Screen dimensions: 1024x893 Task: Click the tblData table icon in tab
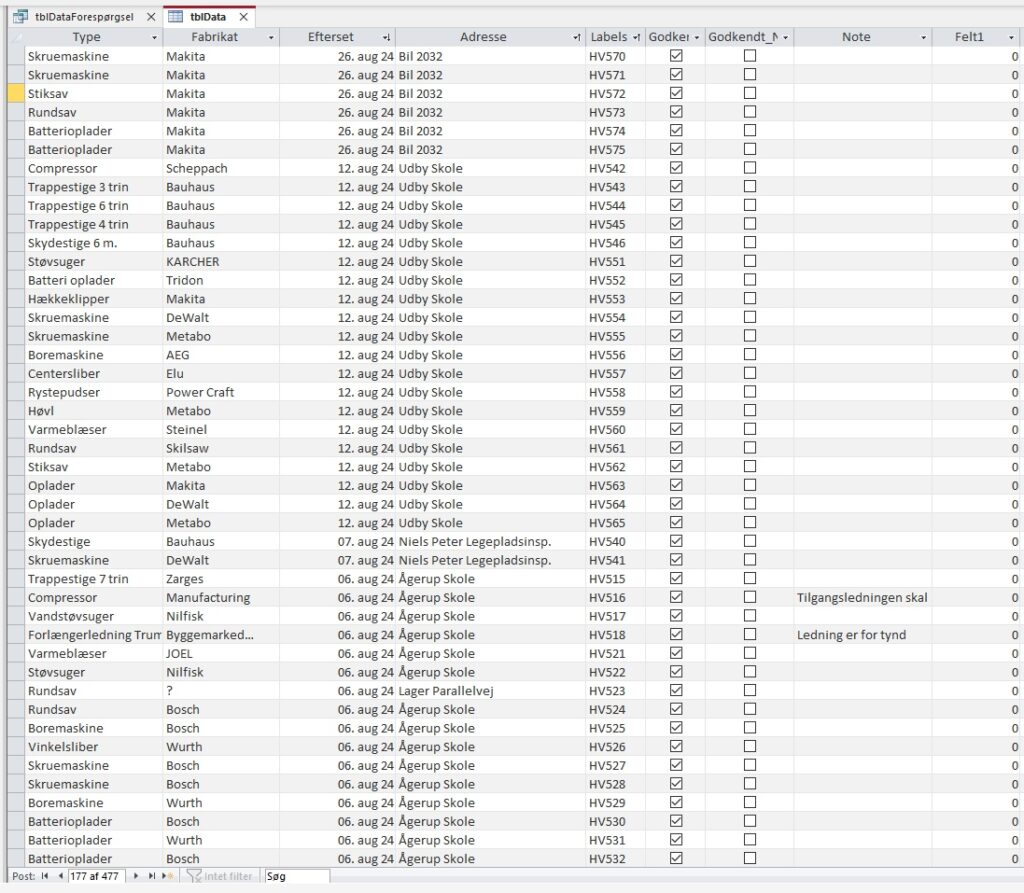pos(176,17)
